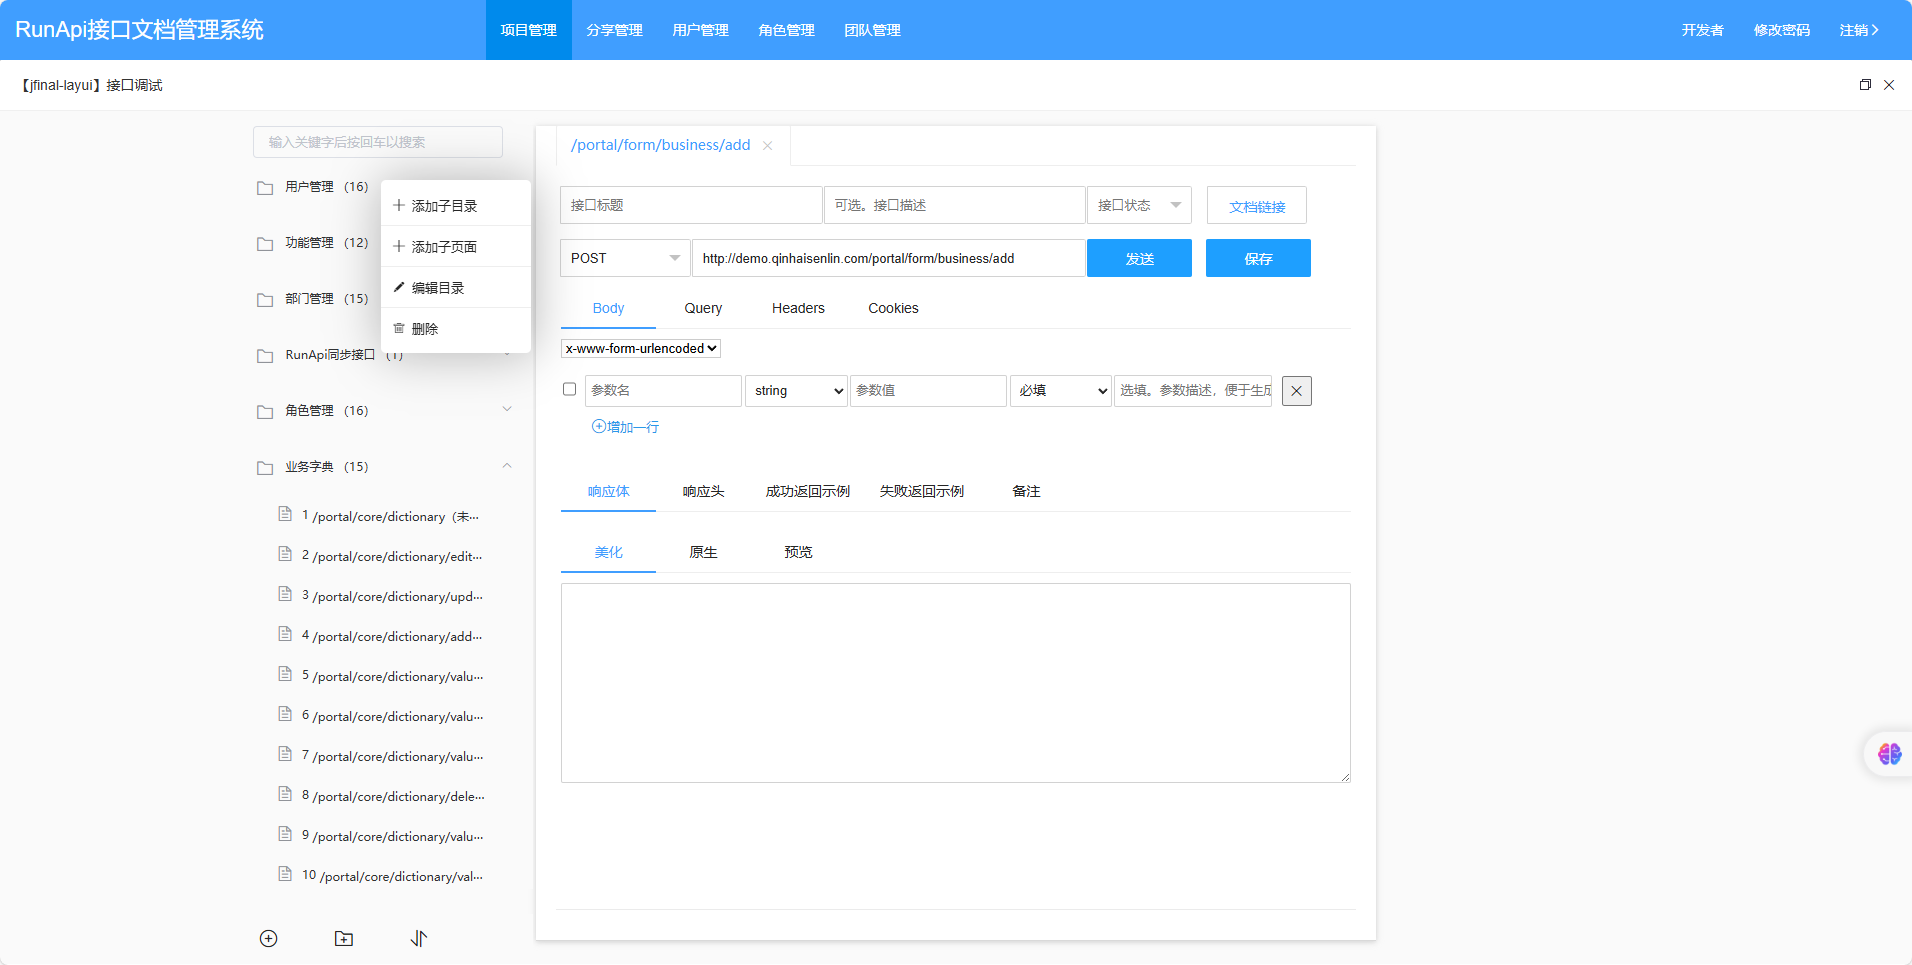
Task: Click the brain assistant floating icon
Action: (x=1889, y=754)
